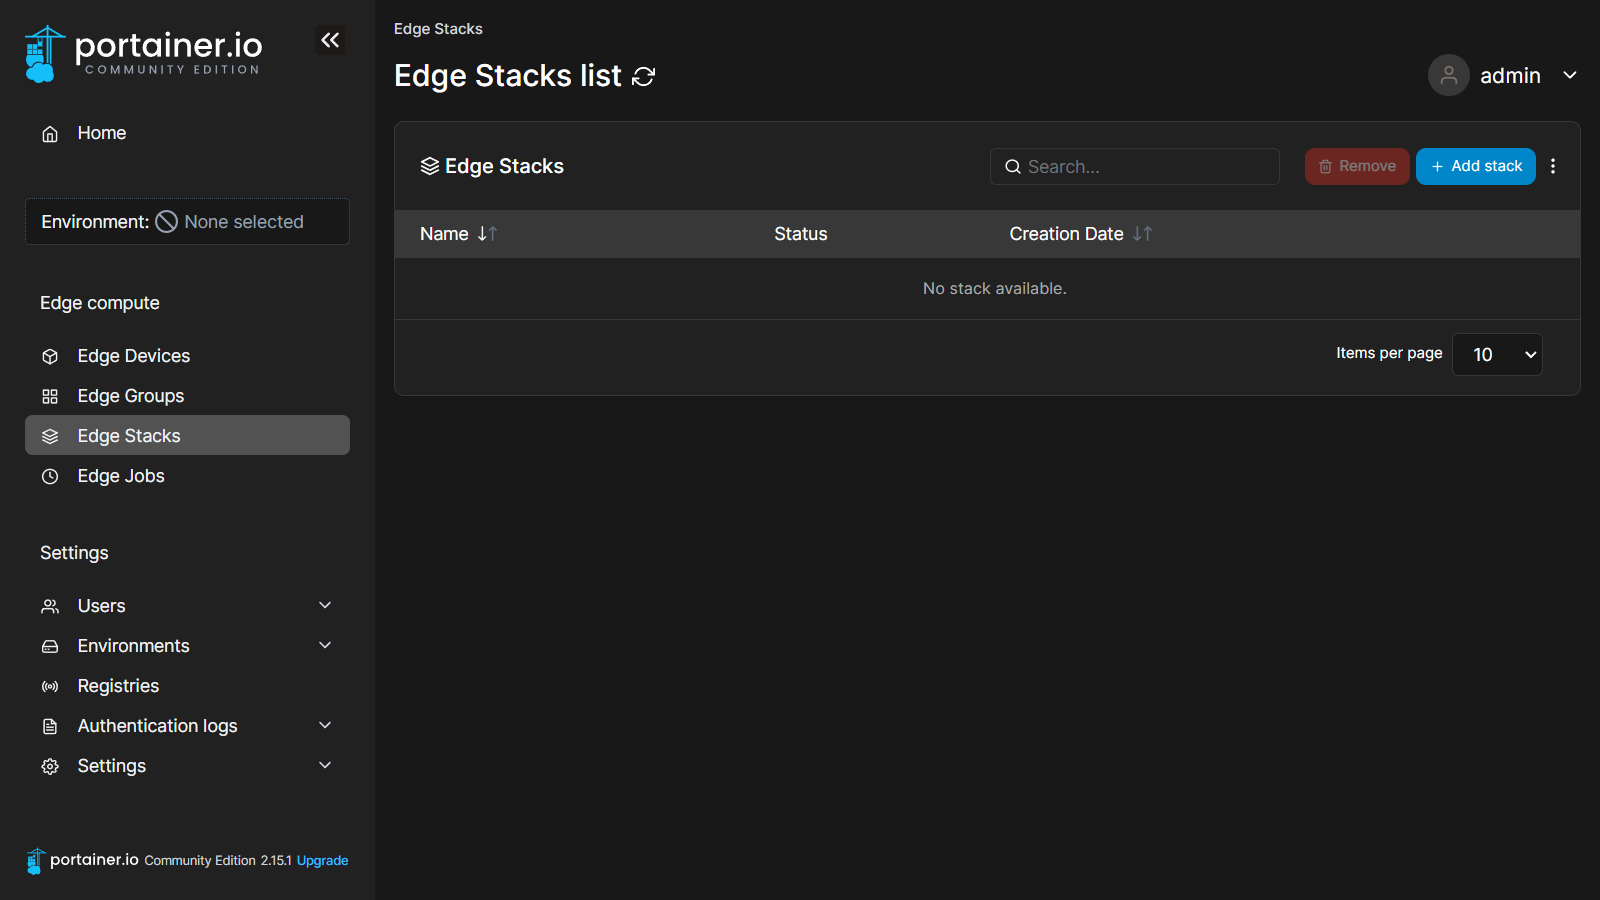Collapse the sidebar with double-chevron icon
Image resolution: width=1600 pixels, height=900 pixels.
(x=330, y=40)
